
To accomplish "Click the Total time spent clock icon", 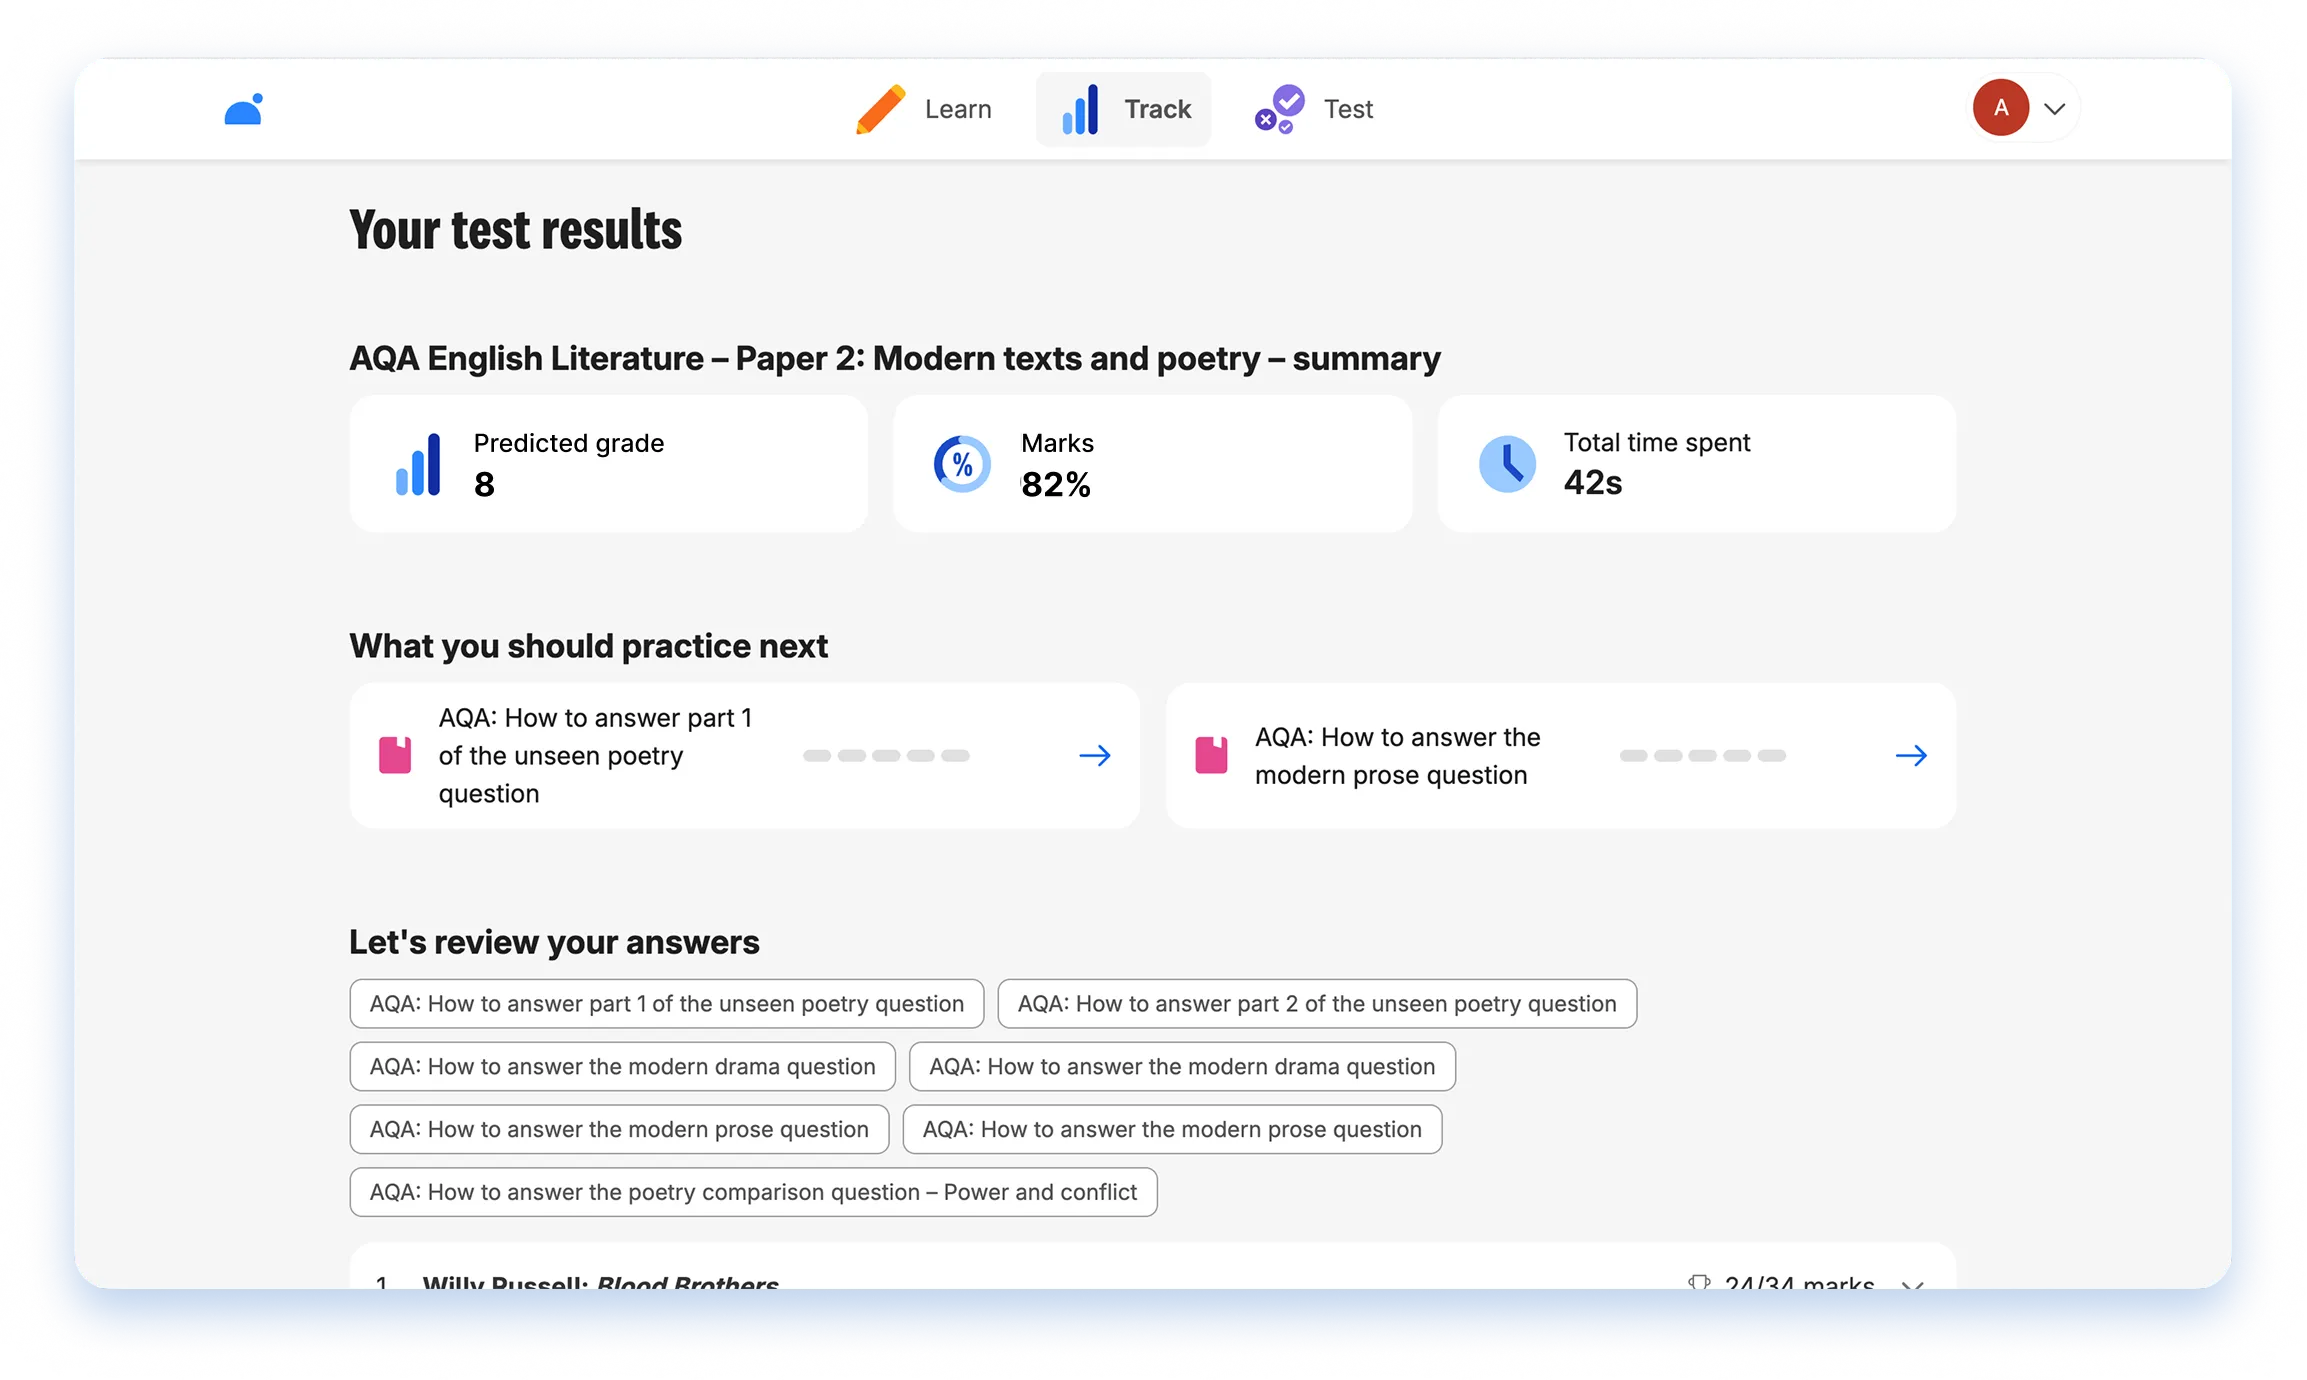I will pyautogui.click(x=1507, y=464).
